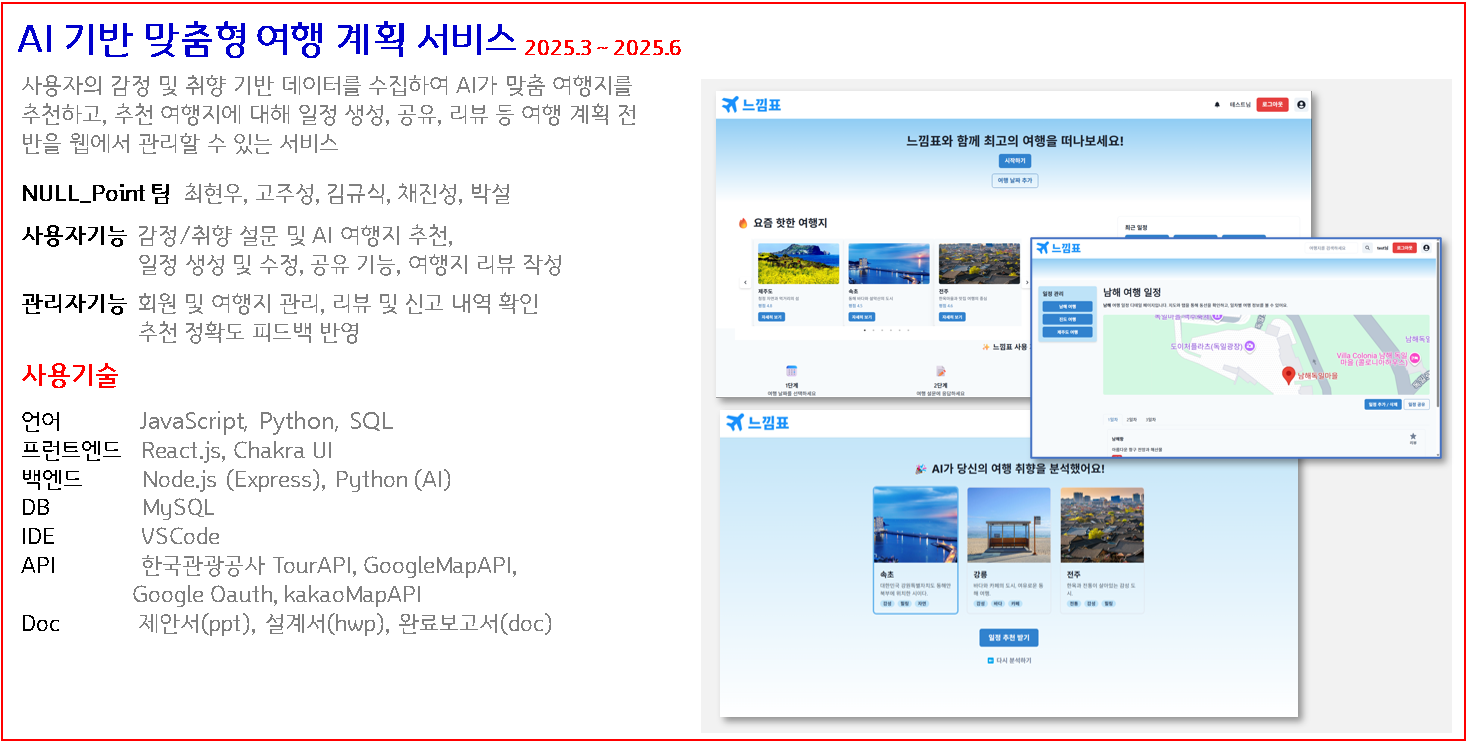Click 자세히 보기 under the carousel's 전주 card
This screenshot has width=1468, height=744.
coord(954,317)
